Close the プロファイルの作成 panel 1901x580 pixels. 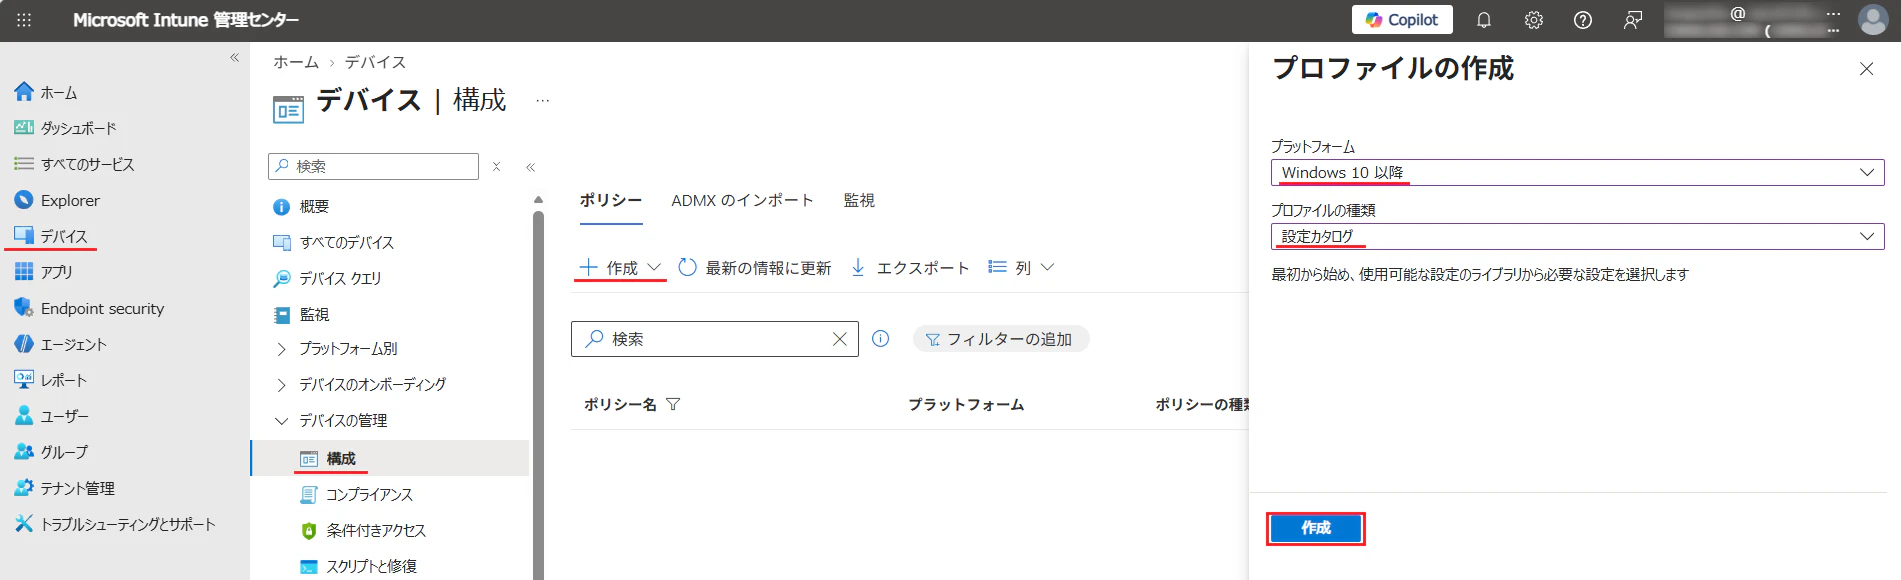click(1866, 69)
